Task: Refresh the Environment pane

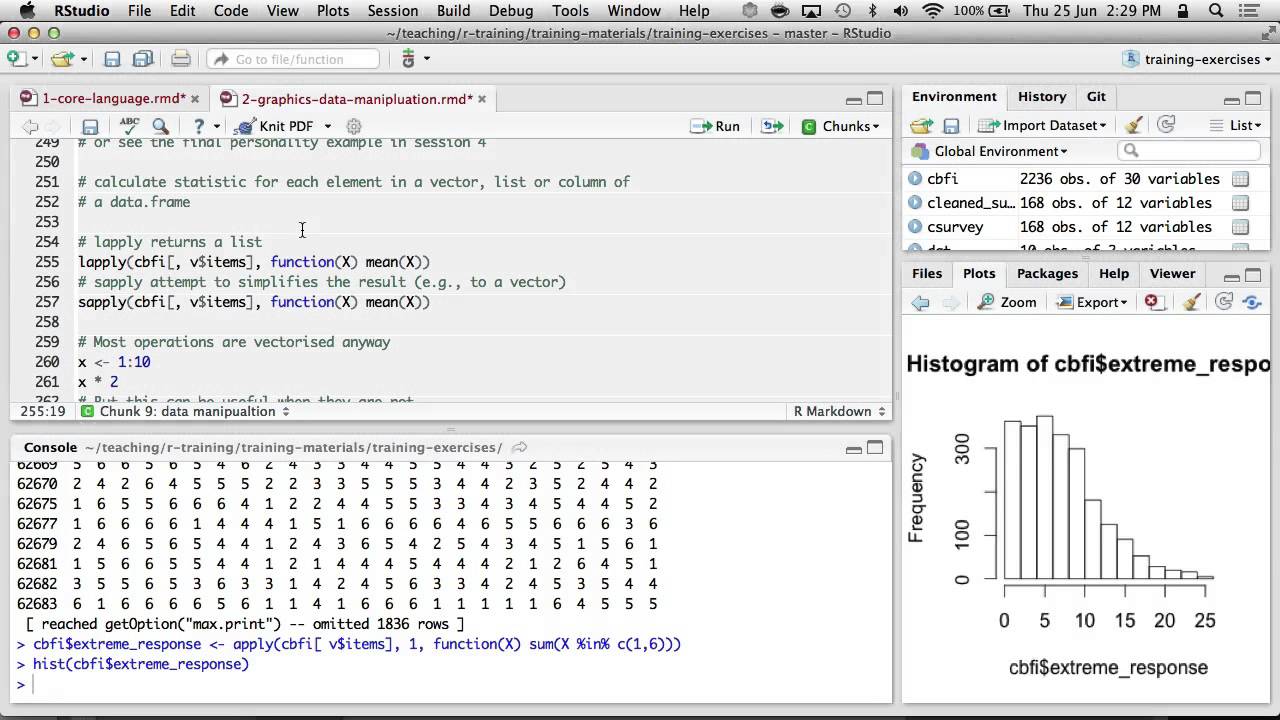Action: [1165, 126]
